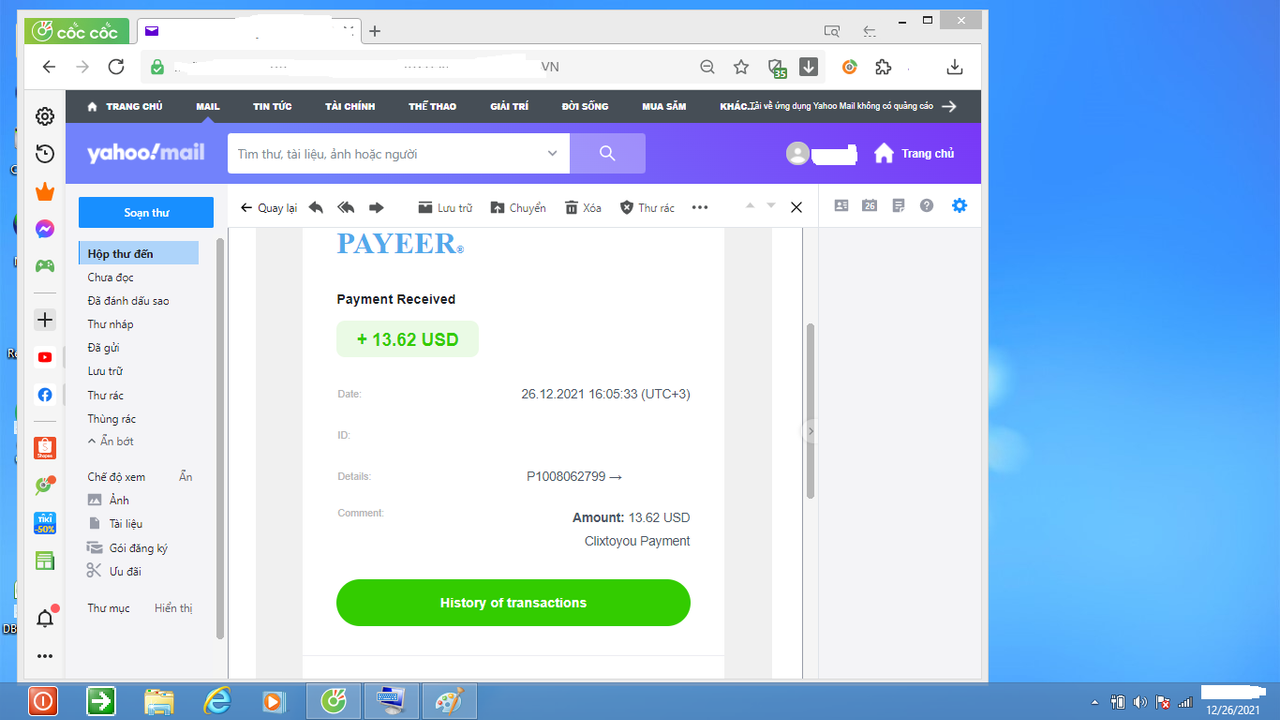Open MUA SẮM menu item
This screenshot has width=1280, height=720.
tap(664, 106)
